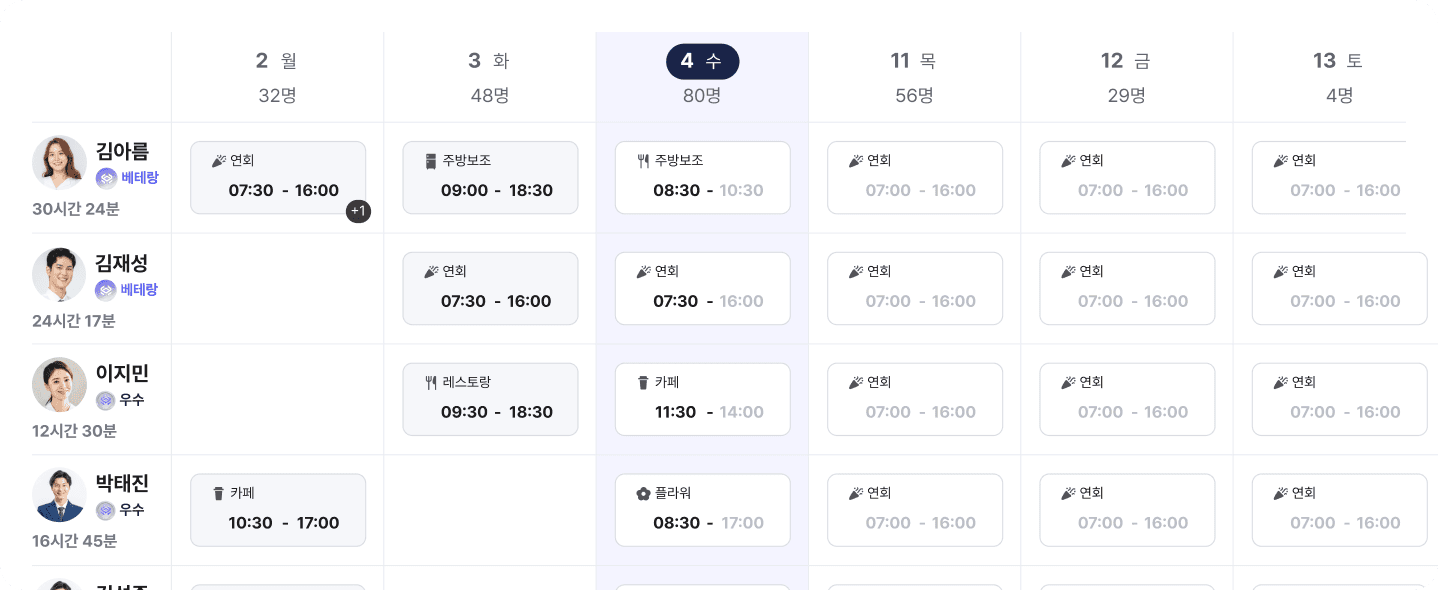Click fork-knife icon on 레스토랑 shift card

point(431,383)
